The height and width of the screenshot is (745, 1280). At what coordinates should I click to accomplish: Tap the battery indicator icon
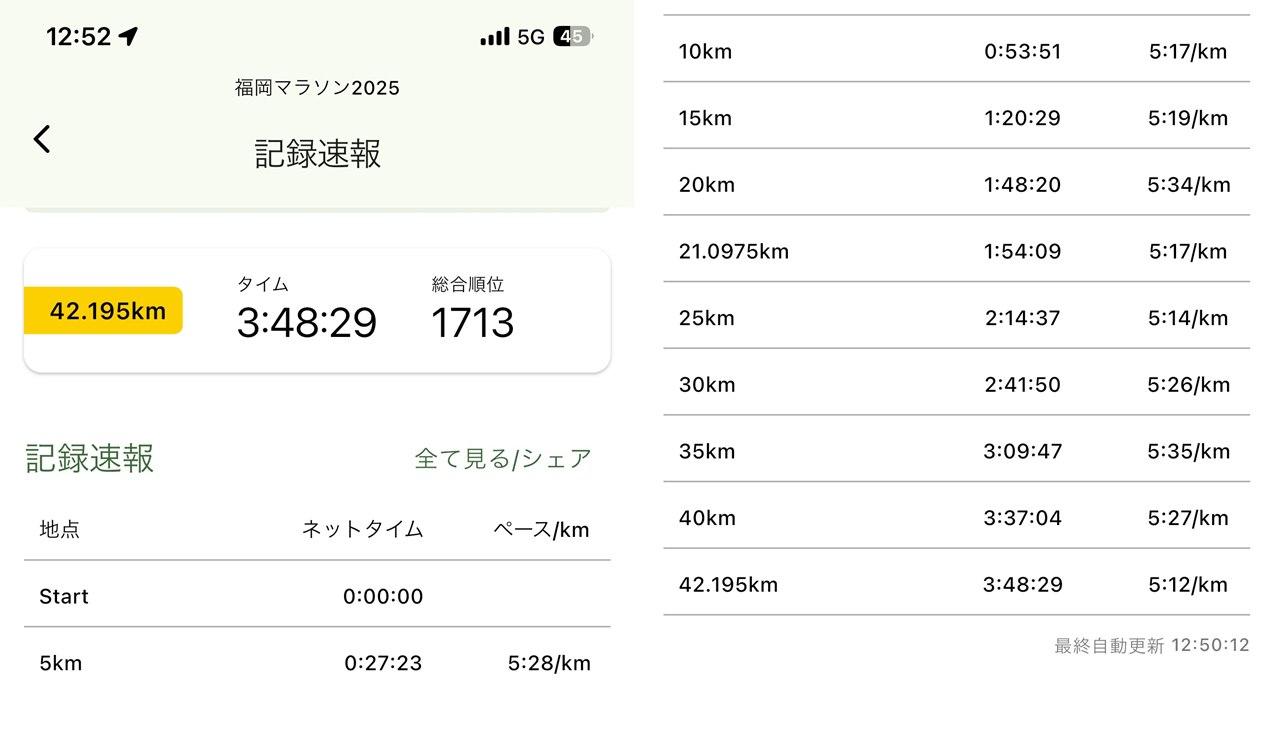point(574,37)
